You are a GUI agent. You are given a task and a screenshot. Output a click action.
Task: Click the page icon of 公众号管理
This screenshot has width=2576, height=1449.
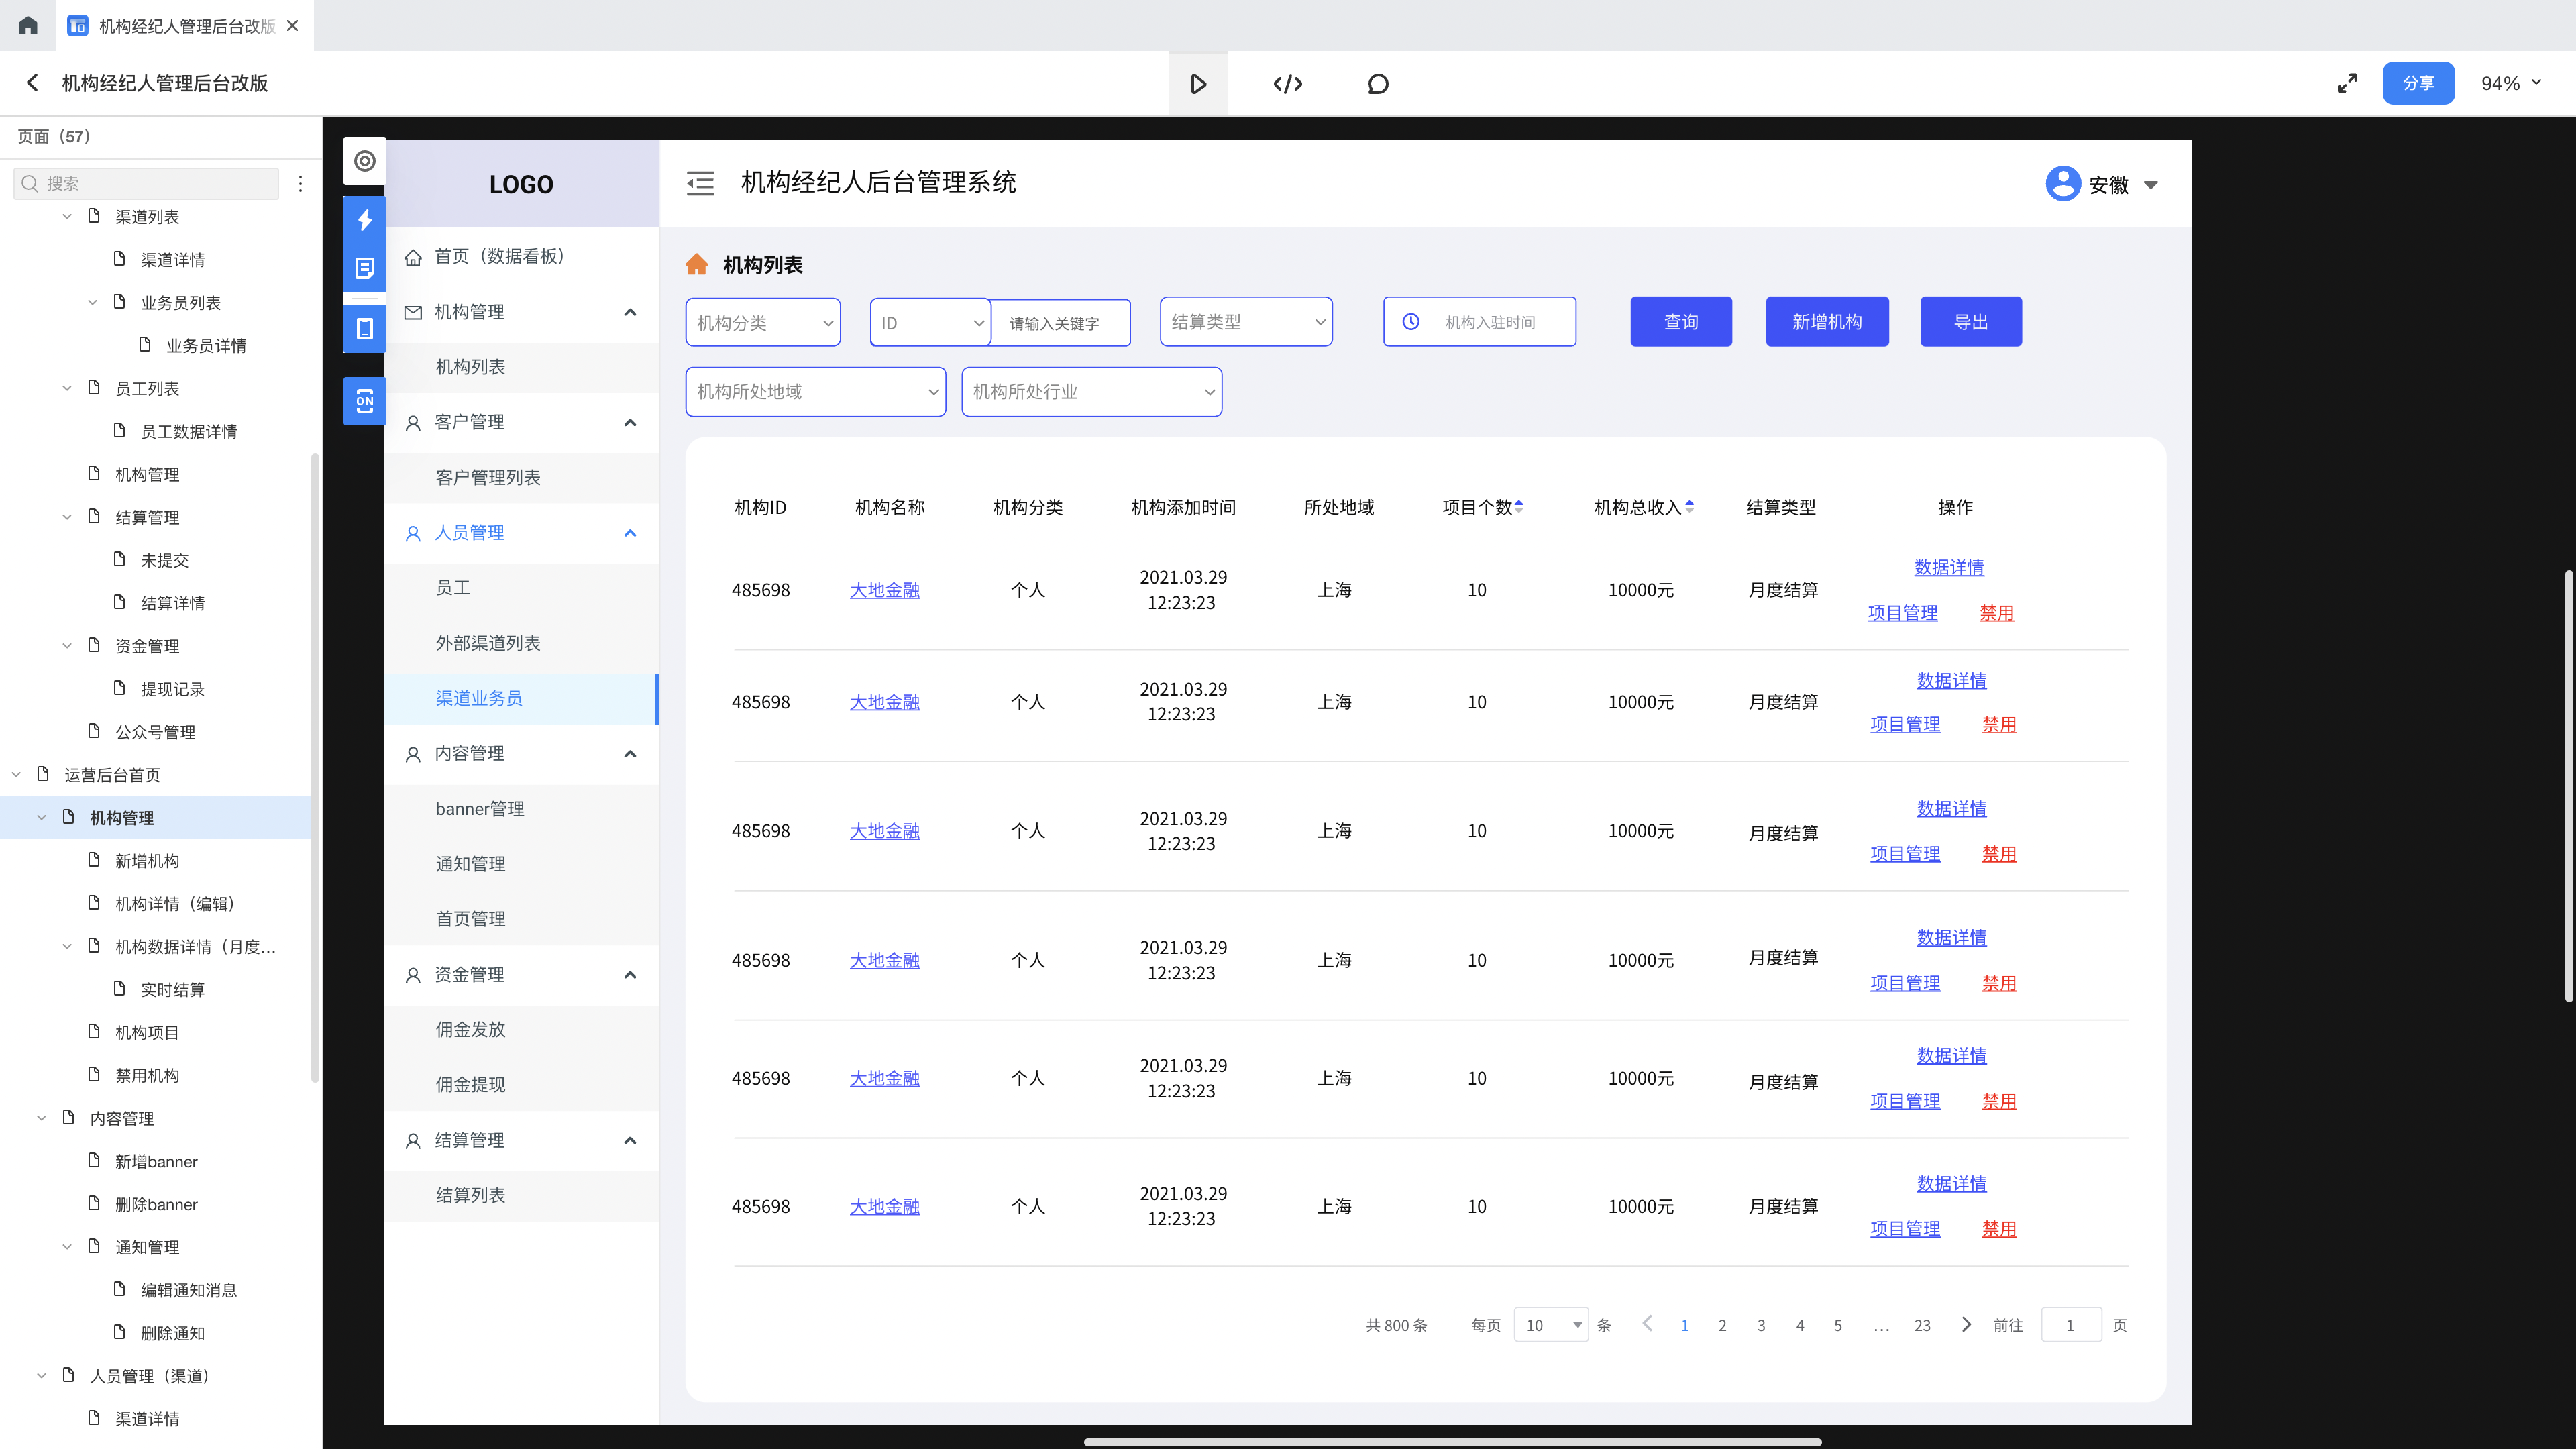[94, 731]
